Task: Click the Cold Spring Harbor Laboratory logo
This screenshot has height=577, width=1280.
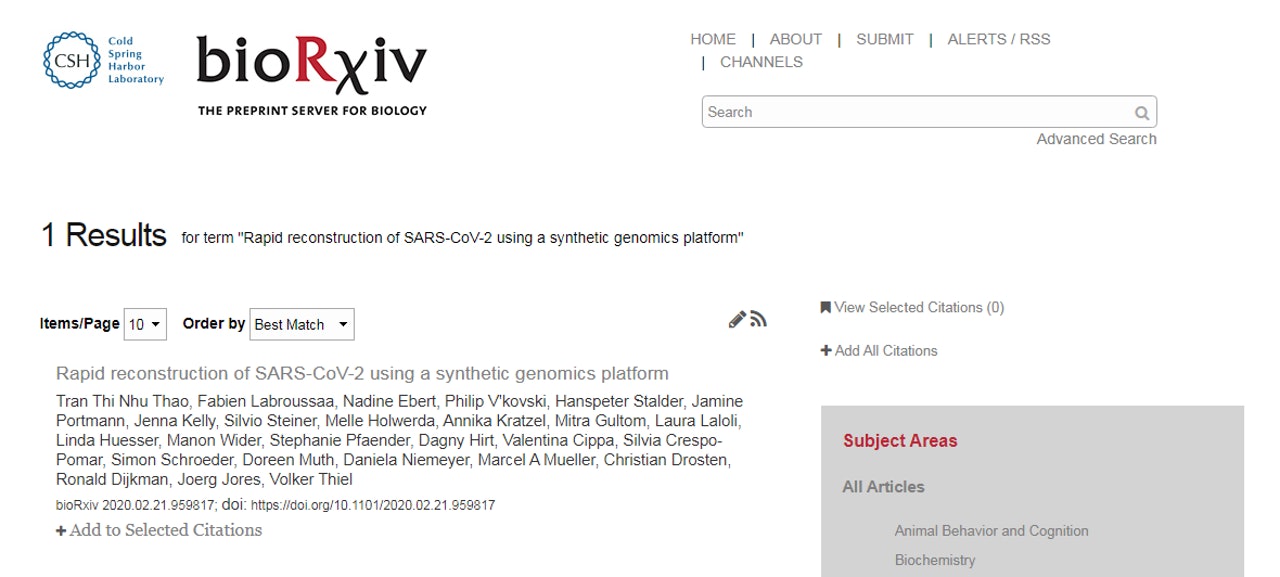Action: coord(103,60)
